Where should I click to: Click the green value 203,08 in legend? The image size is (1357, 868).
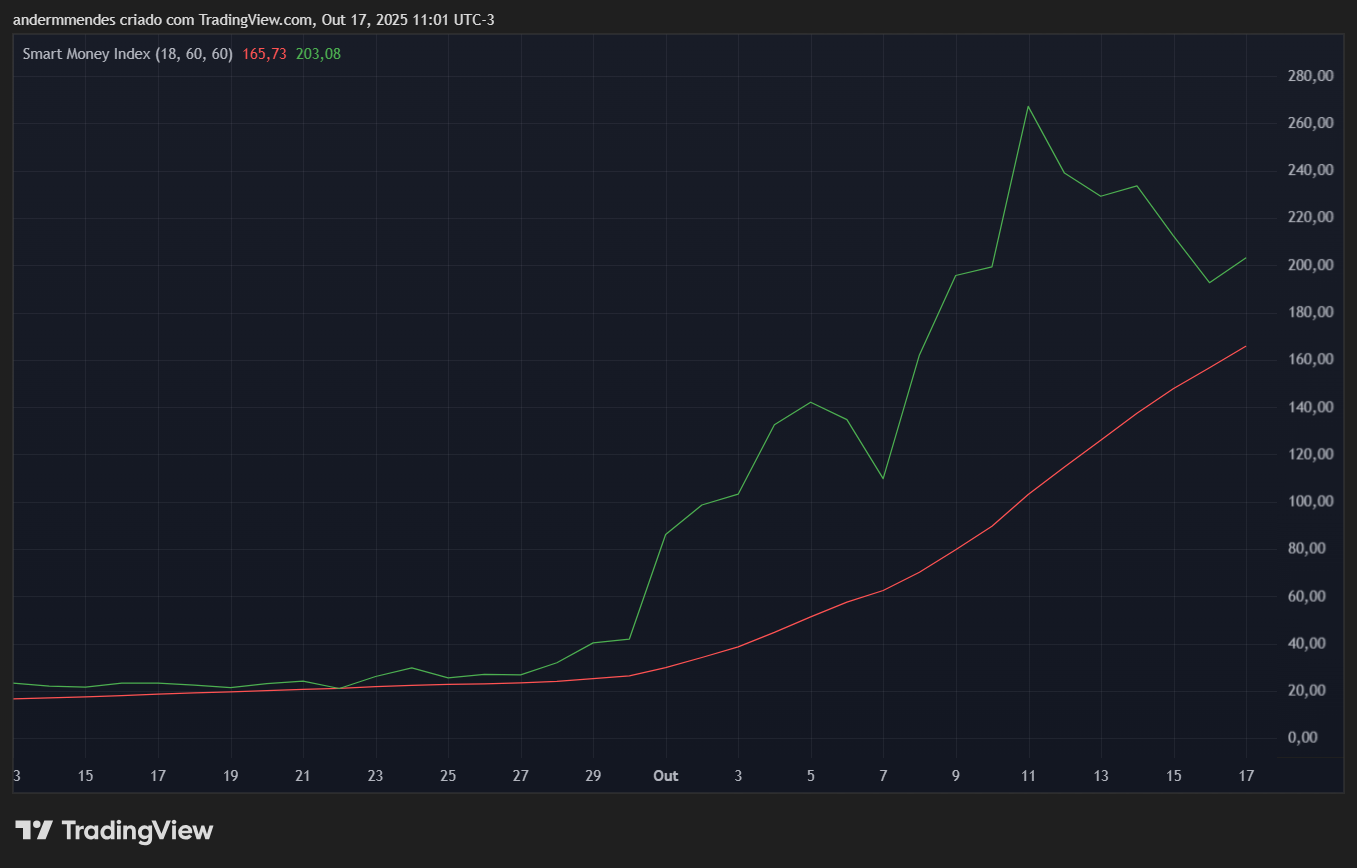click(318, 54)
